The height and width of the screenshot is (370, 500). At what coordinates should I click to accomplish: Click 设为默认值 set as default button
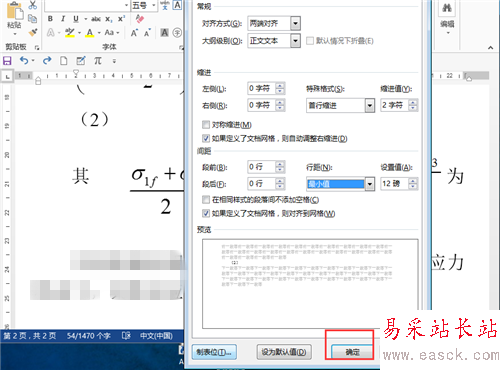click(284, 352)
